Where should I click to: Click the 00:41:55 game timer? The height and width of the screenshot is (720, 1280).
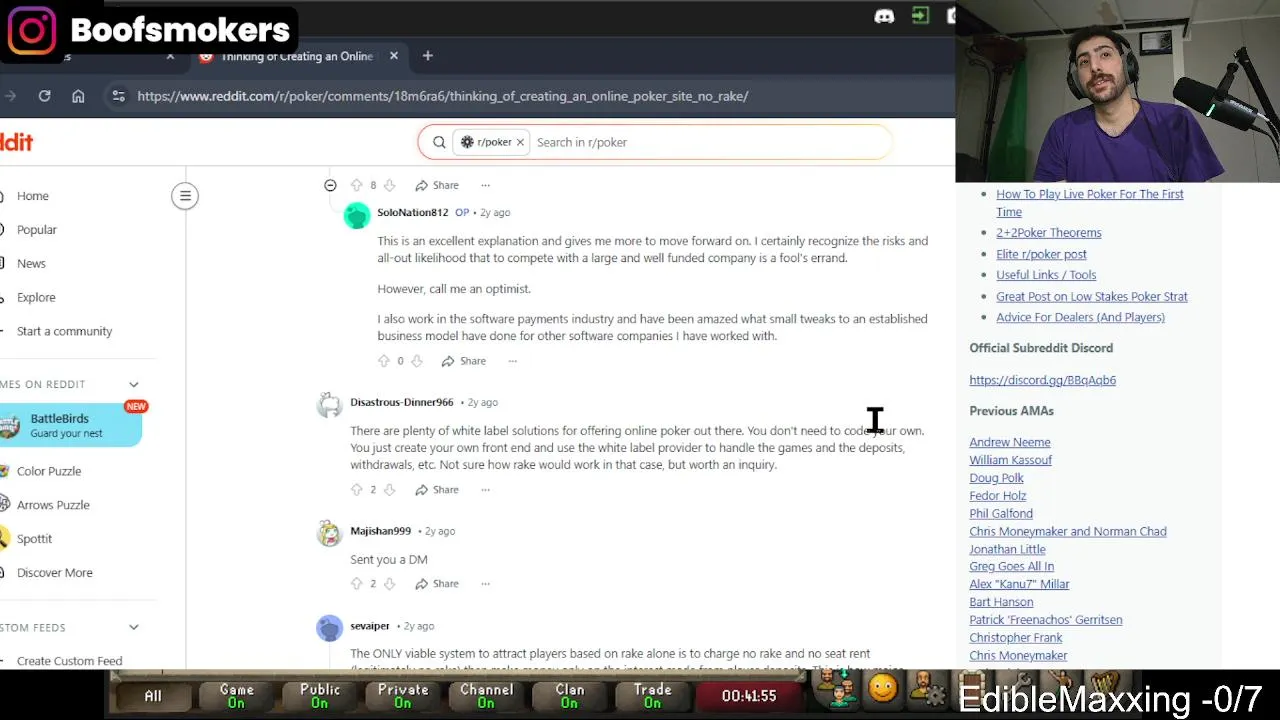[749, 696]
